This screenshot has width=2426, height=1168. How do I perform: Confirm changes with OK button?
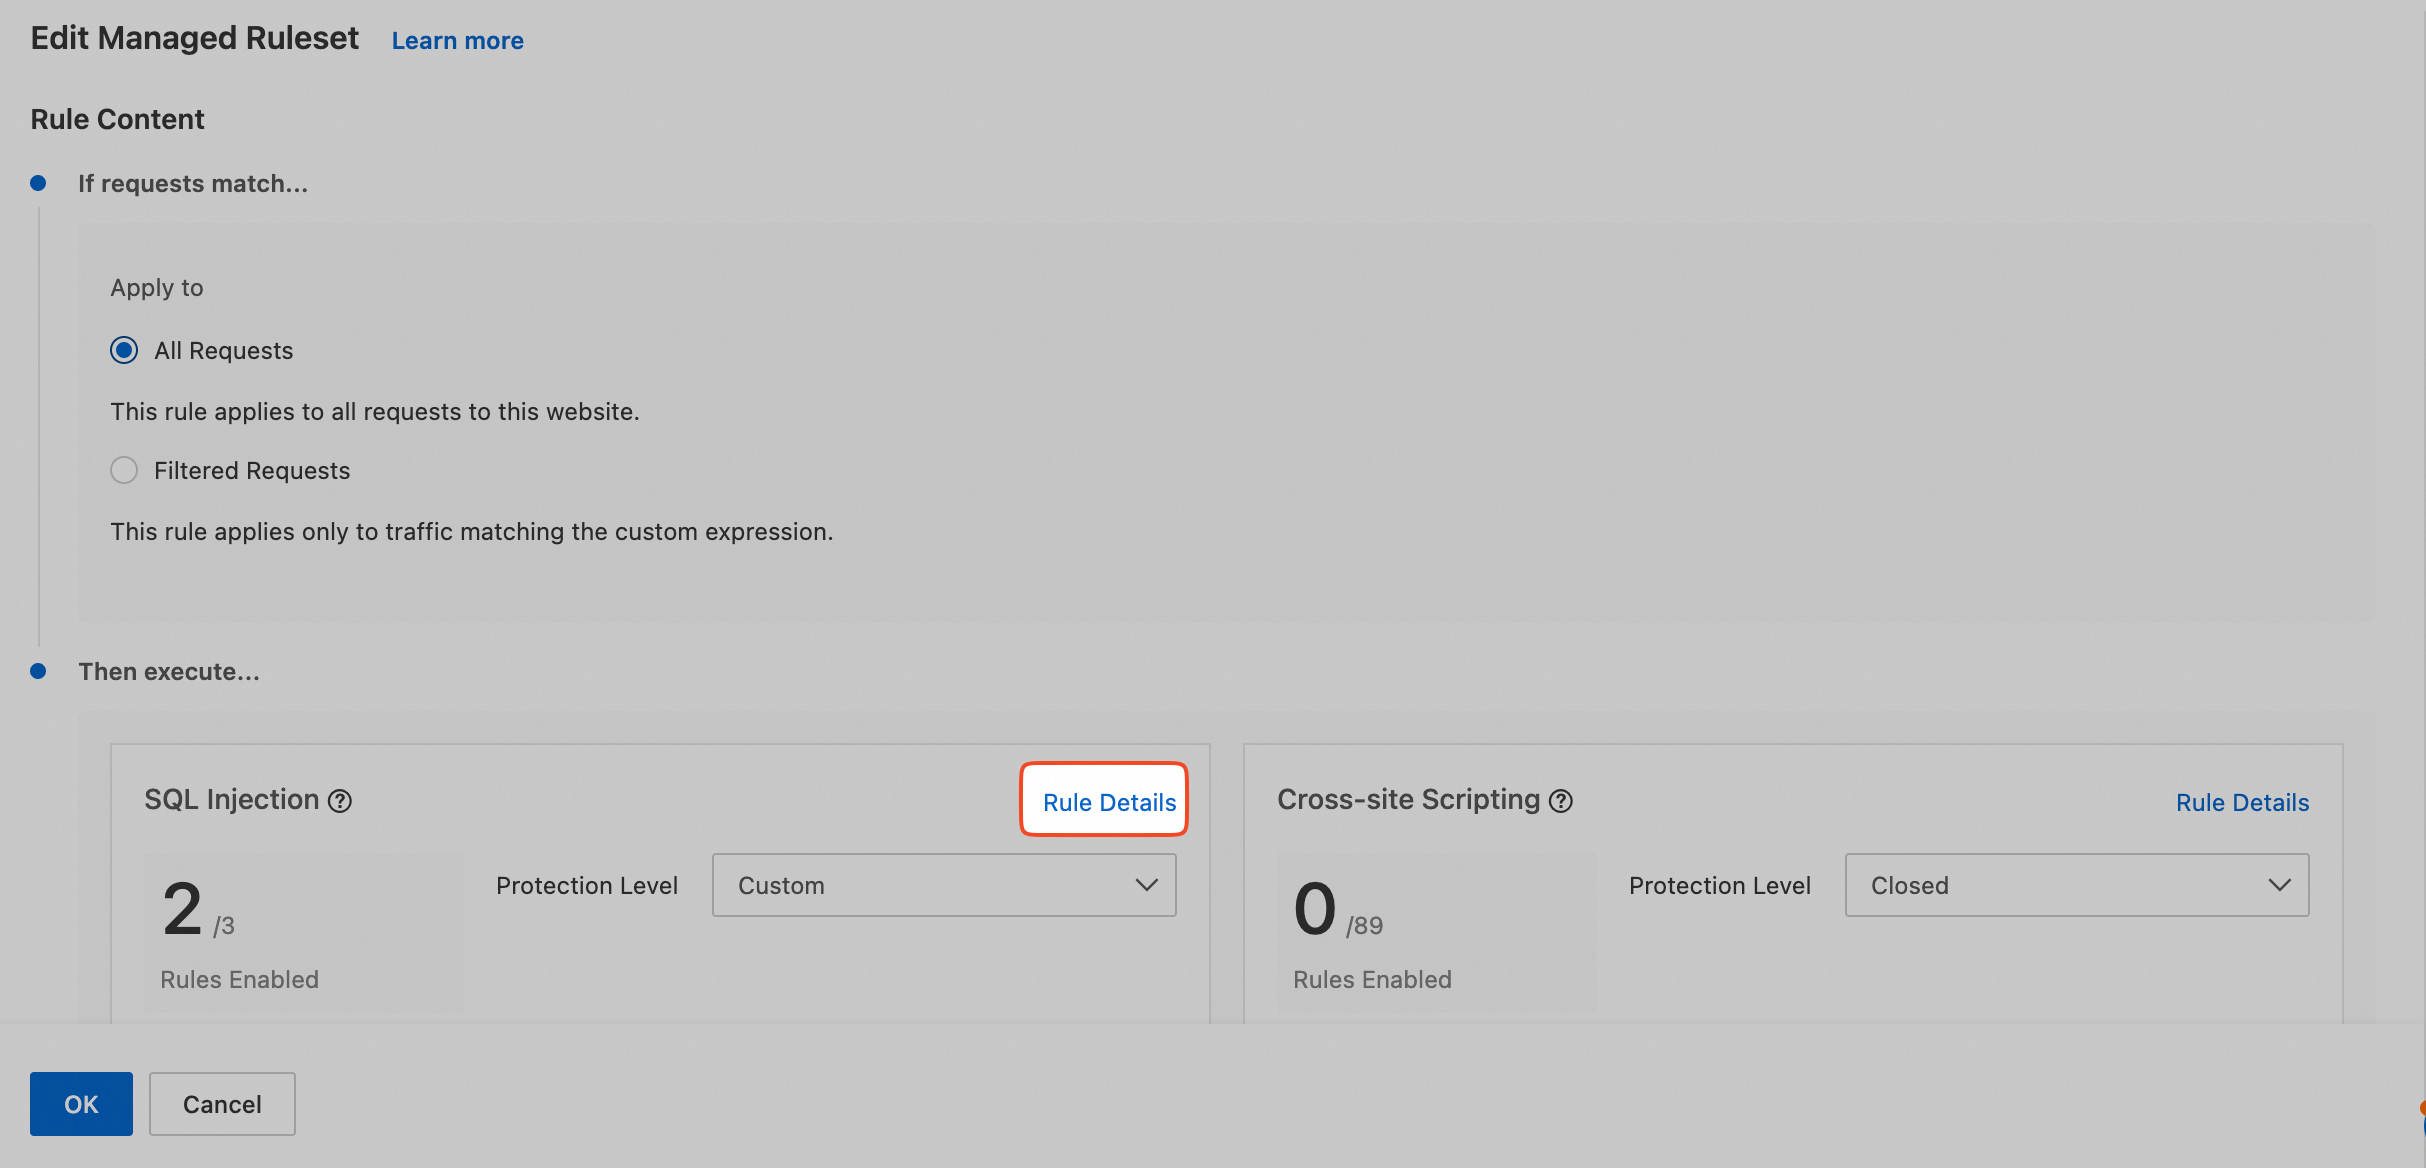(x=81, y=1104)
